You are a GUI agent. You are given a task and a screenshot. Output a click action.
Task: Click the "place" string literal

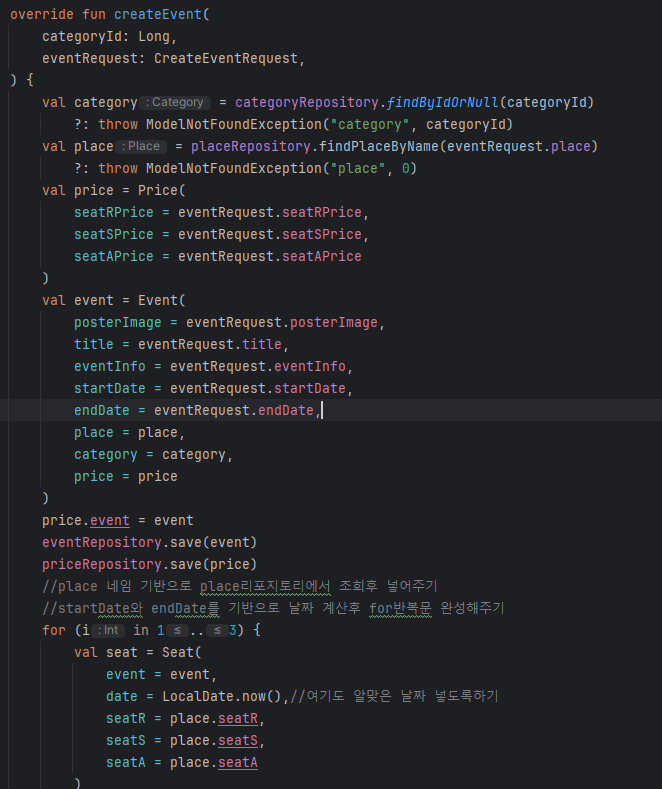358,168
